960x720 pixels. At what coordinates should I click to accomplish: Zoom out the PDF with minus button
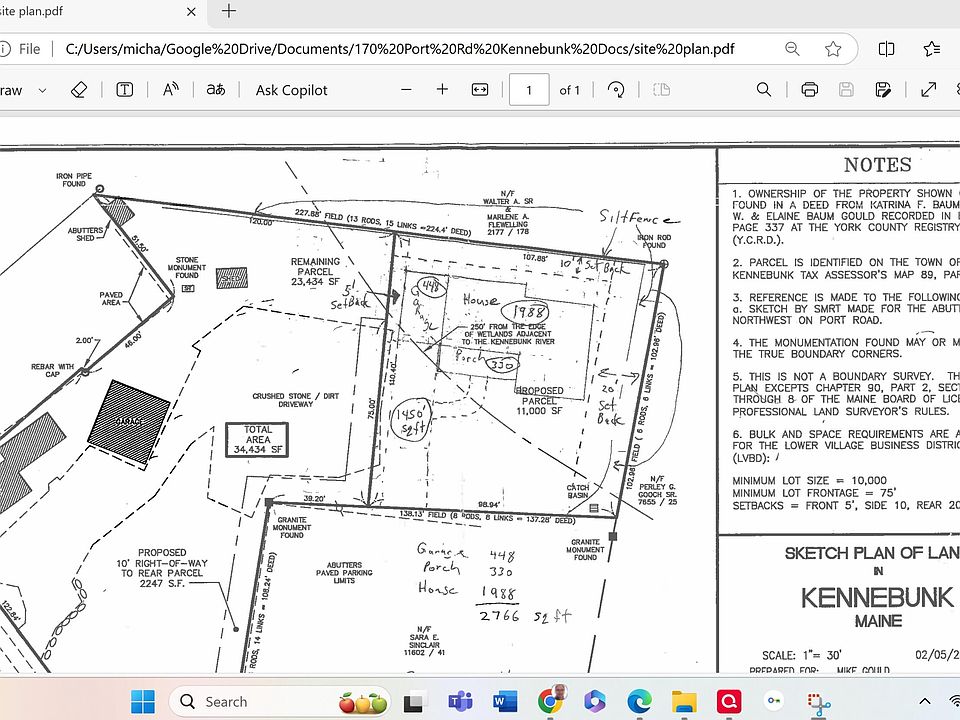[406, 90]
